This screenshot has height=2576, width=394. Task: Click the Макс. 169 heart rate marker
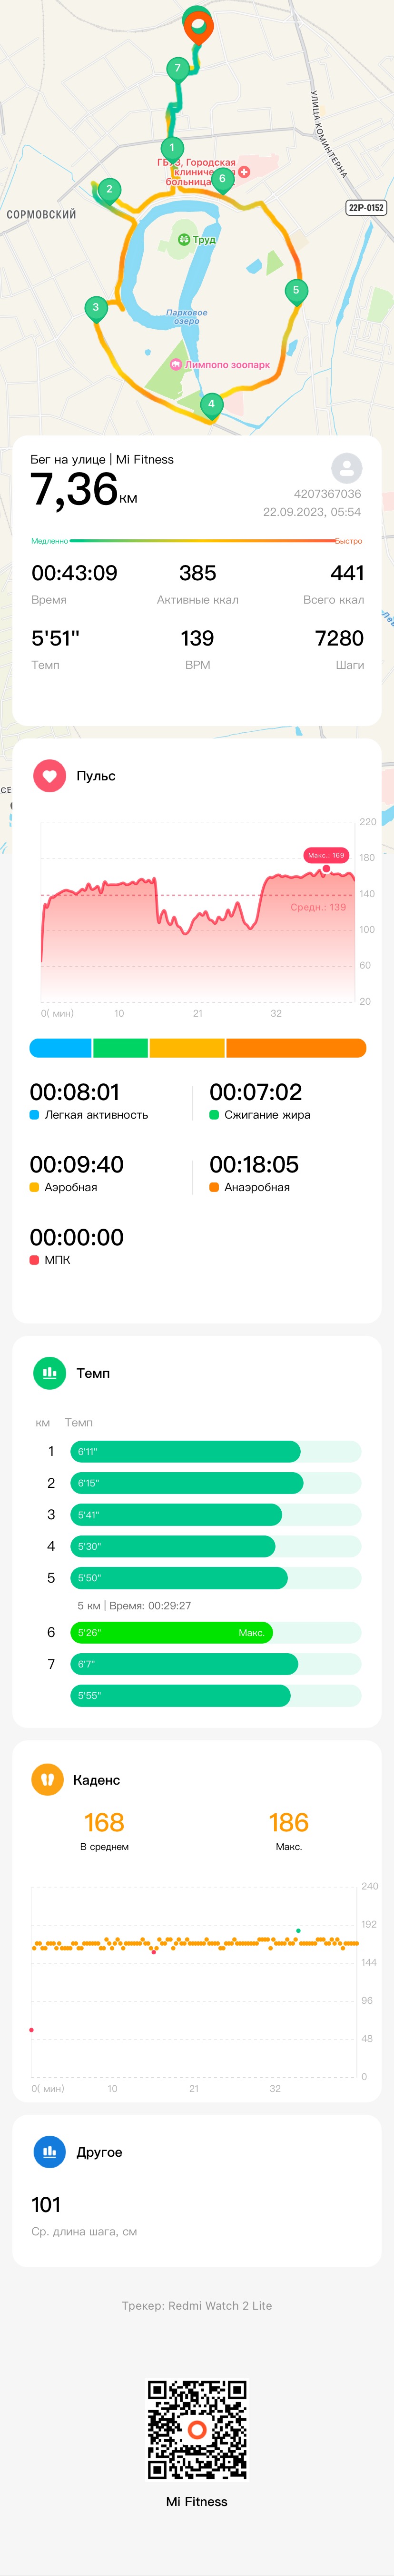coord(326,856)
